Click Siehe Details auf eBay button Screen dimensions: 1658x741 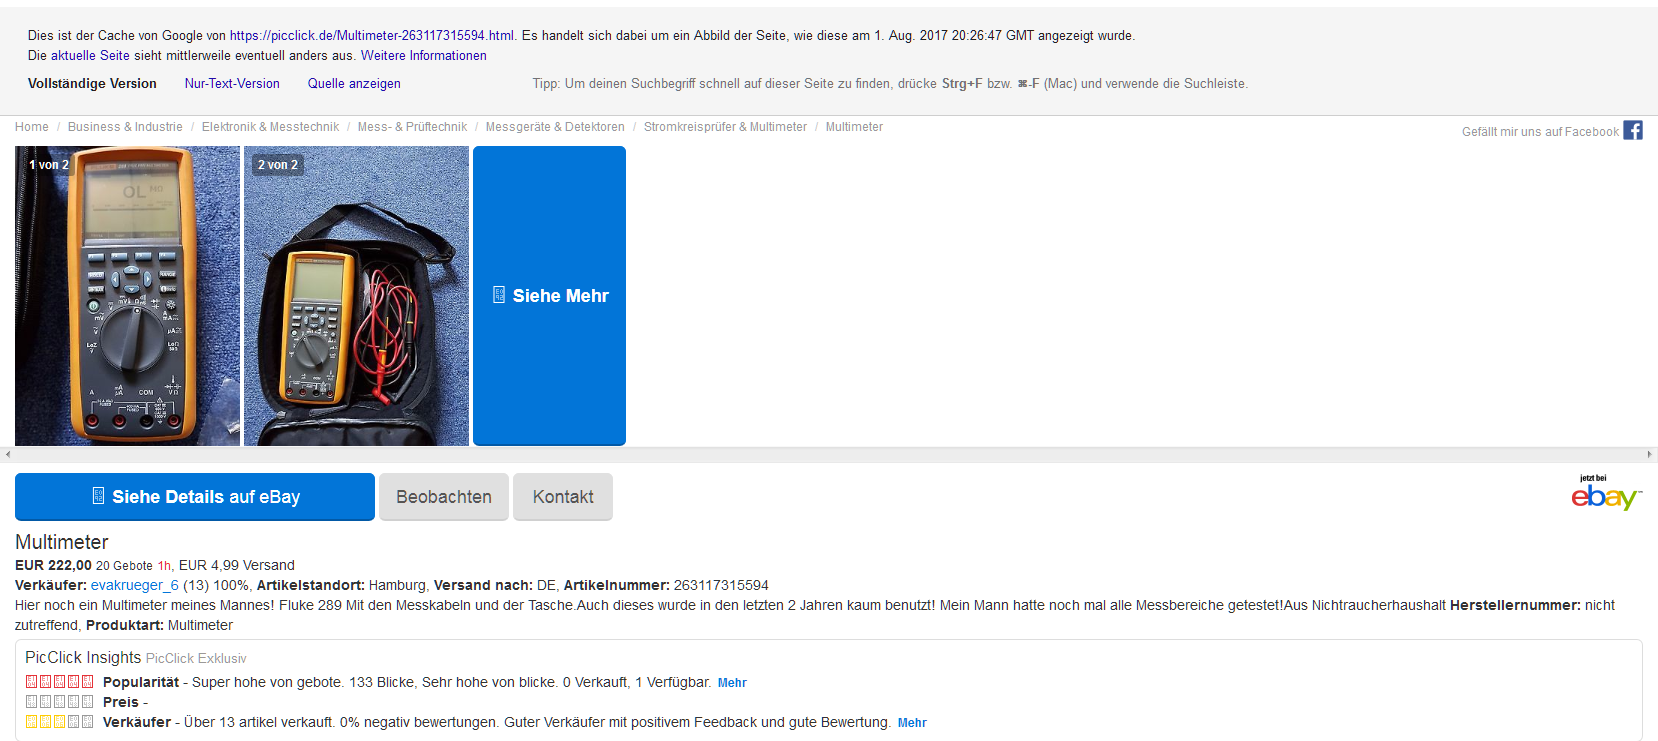click(x=195, y=497)
